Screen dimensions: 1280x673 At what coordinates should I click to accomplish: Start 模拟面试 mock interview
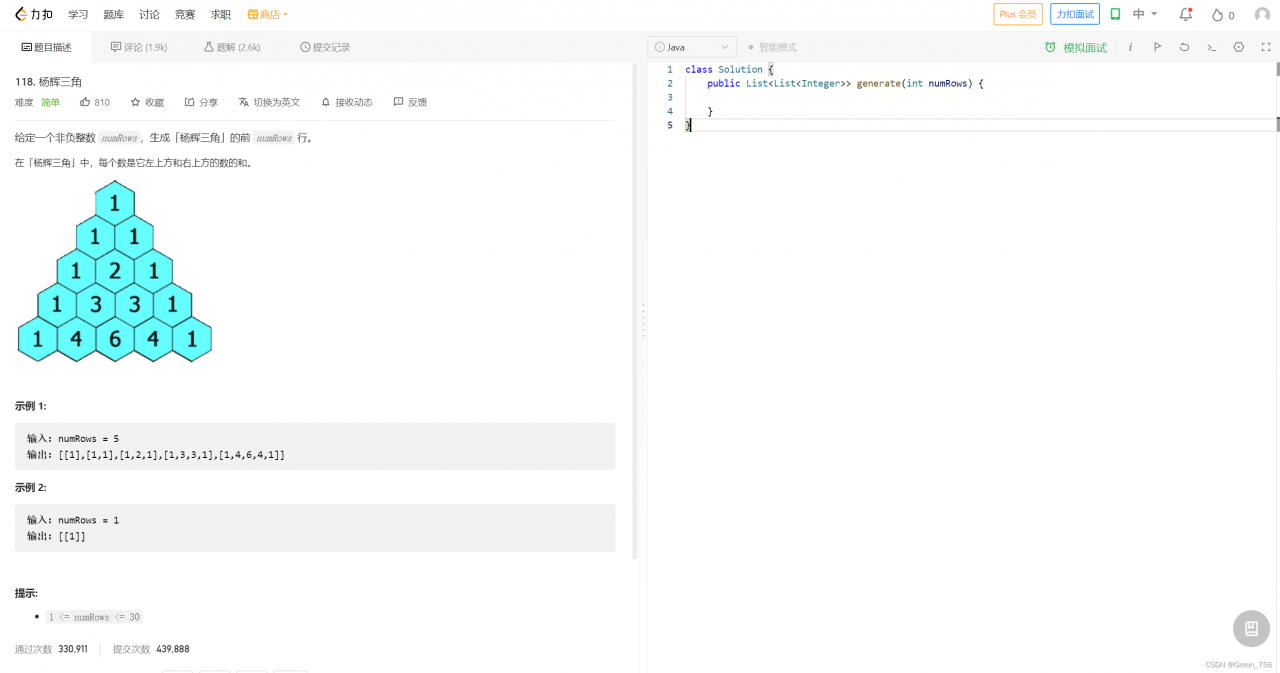point(1076,47)
